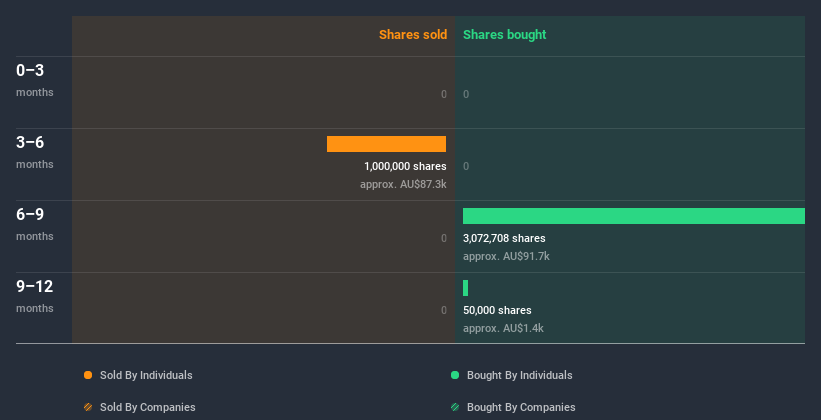
Task: Click the 3–6 months row label
Action: coord(30,142)
